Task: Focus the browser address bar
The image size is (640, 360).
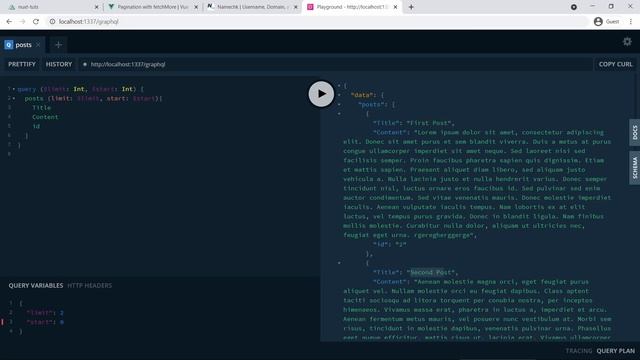Action: (x=318, y=22)
